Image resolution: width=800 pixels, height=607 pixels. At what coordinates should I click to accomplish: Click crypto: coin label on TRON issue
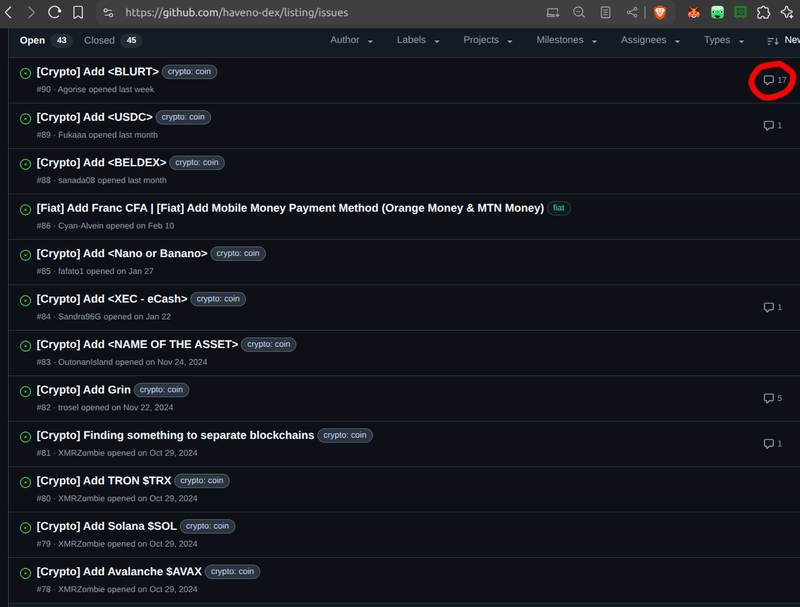[x=202, y=480]
